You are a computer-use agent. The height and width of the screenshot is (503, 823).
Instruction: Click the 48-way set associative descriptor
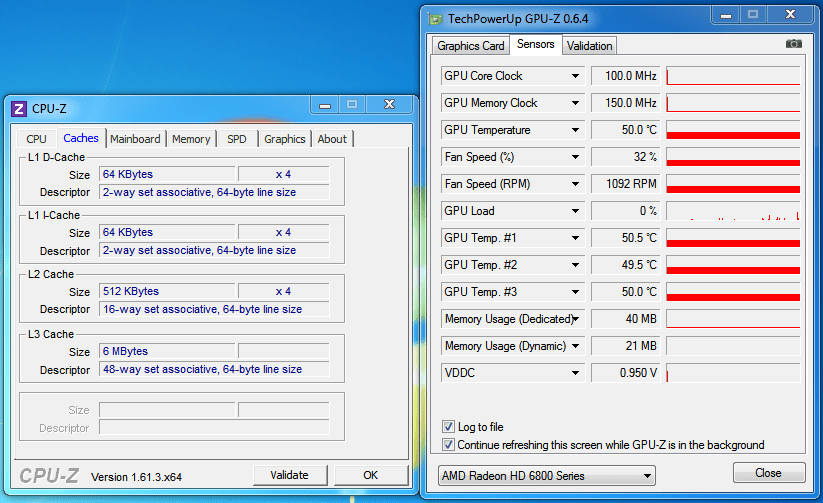pos(214,369)
